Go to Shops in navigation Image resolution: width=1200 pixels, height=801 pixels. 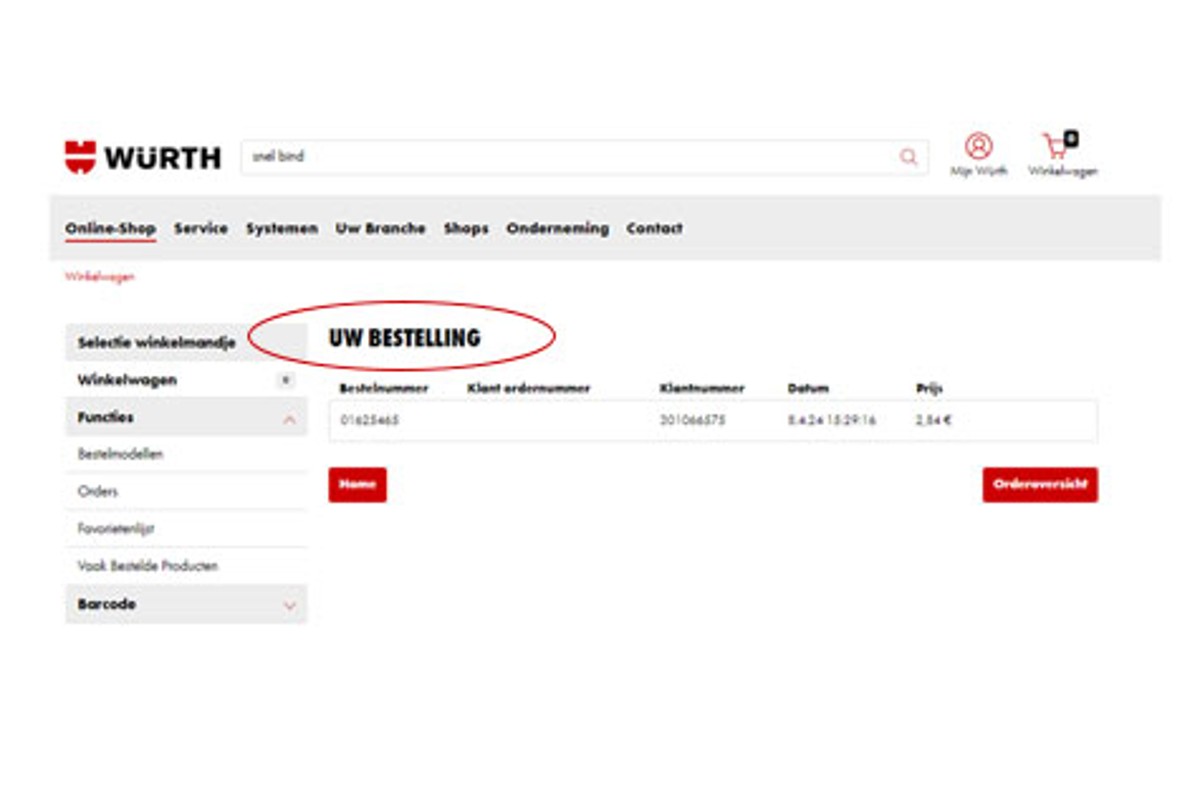point(466,228)
